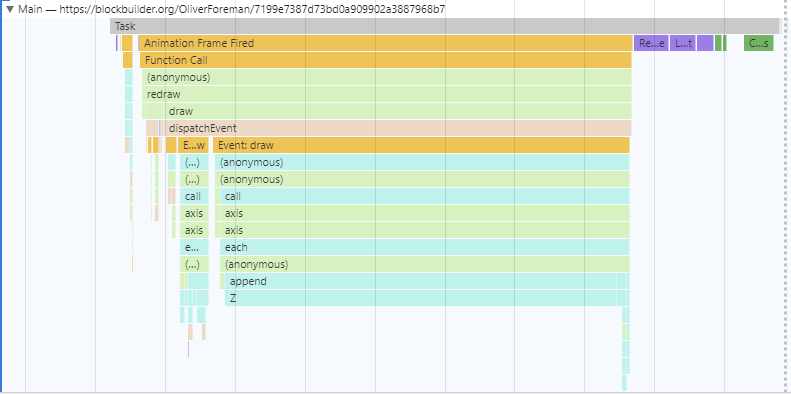This screenshot has height=394, width=791.
Task: Click the Main thread URL title
Action: tap(232, 9)
